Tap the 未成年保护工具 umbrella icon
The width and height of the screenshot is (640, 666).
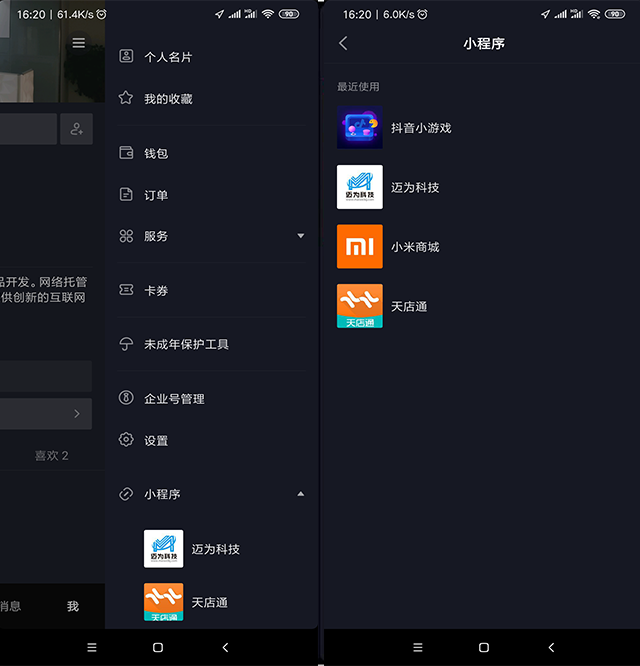point(126,344)
